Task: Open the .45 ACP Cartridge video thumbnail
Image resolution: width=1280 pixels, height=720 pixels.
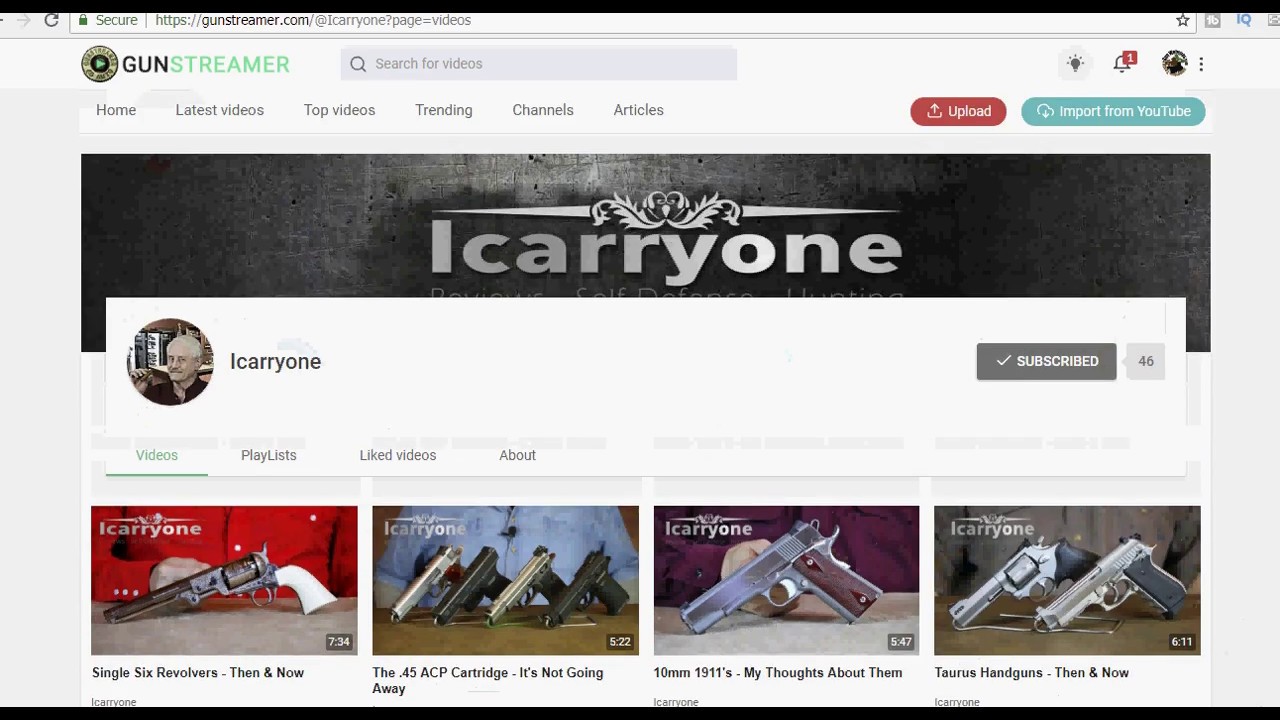Action: [505, 581]
